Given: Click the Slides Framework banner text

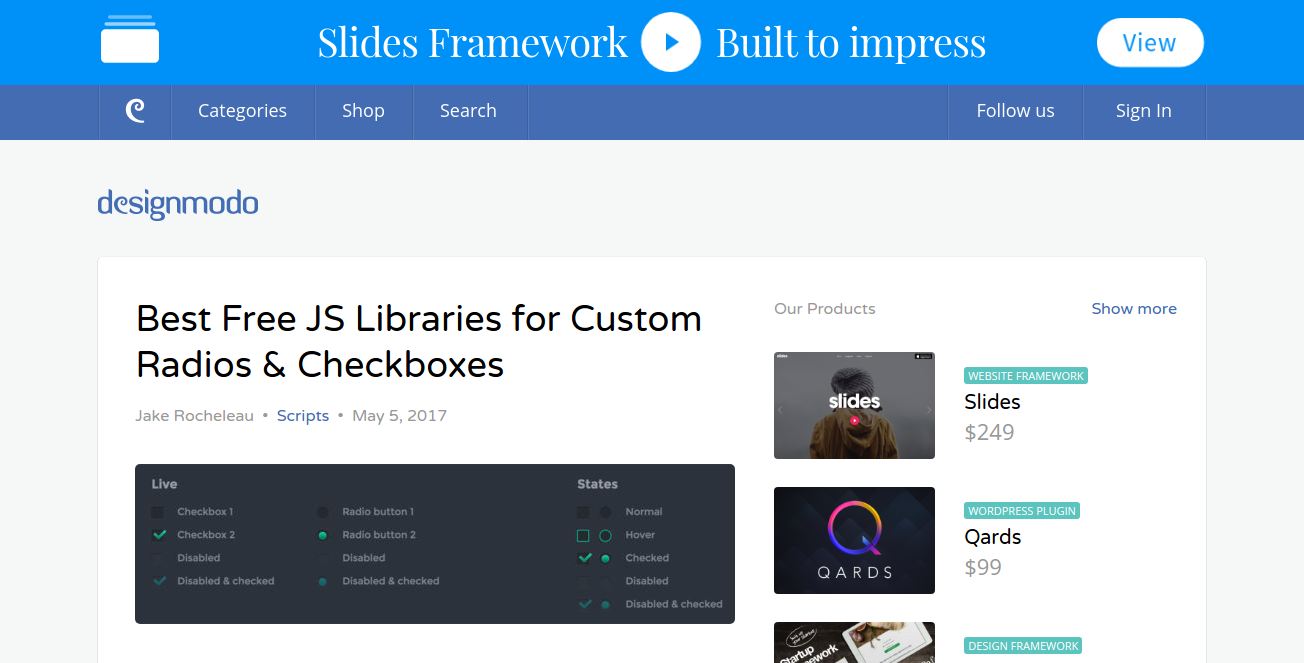Looking at the screenshot, I should coord(473,43).
